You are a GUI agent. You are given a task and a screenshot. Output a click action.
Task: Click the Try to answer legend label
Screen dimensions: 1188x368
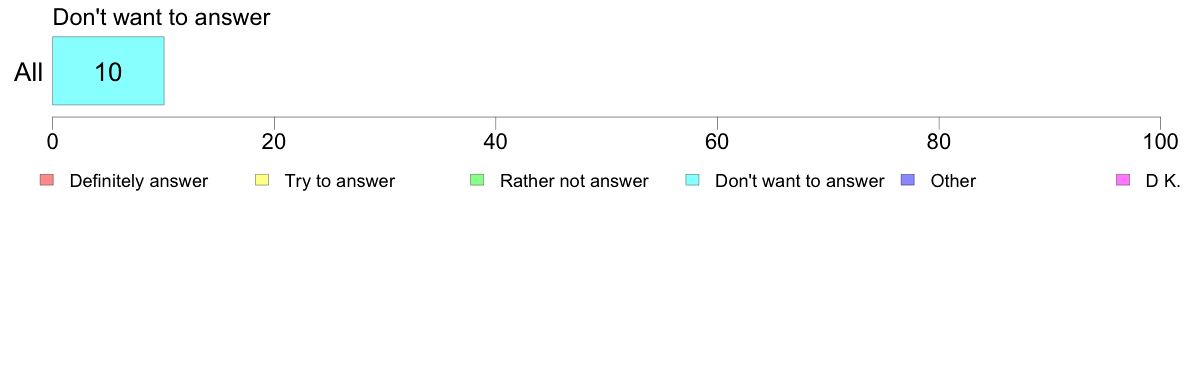click(x=339, y=181)
